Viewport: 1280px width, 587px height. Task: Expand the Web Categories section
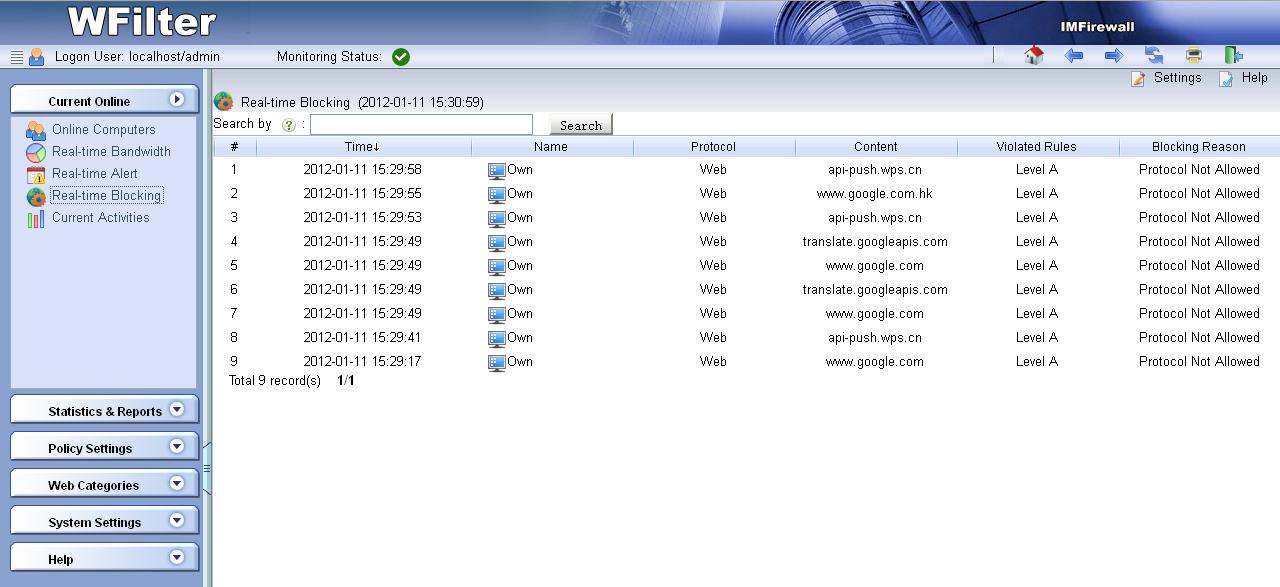point(177,484)
